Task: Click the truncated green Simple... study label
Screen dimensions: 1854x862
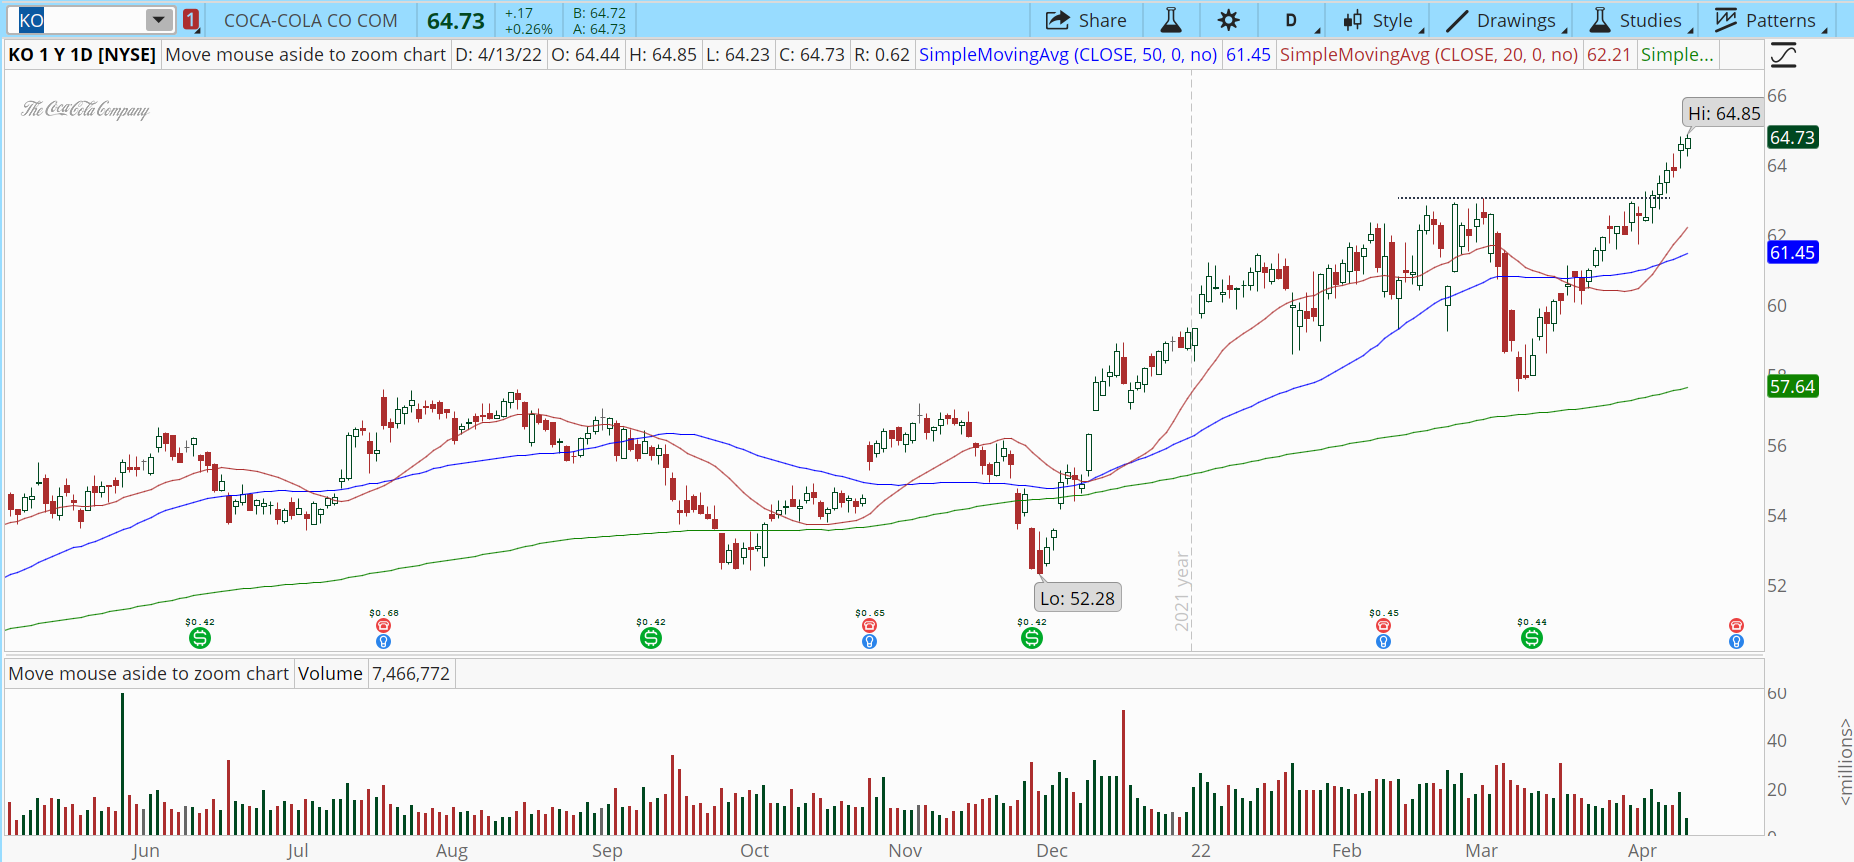Action: [1677, 55]
